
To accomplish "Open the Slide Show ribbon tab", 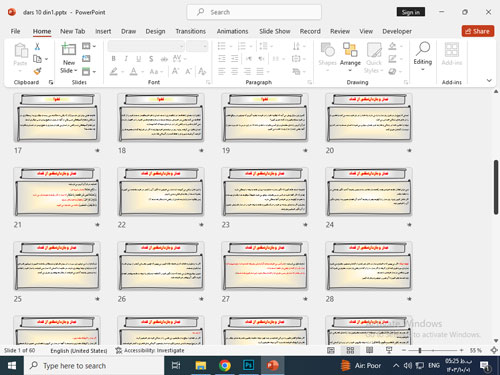I will point(275,31).
